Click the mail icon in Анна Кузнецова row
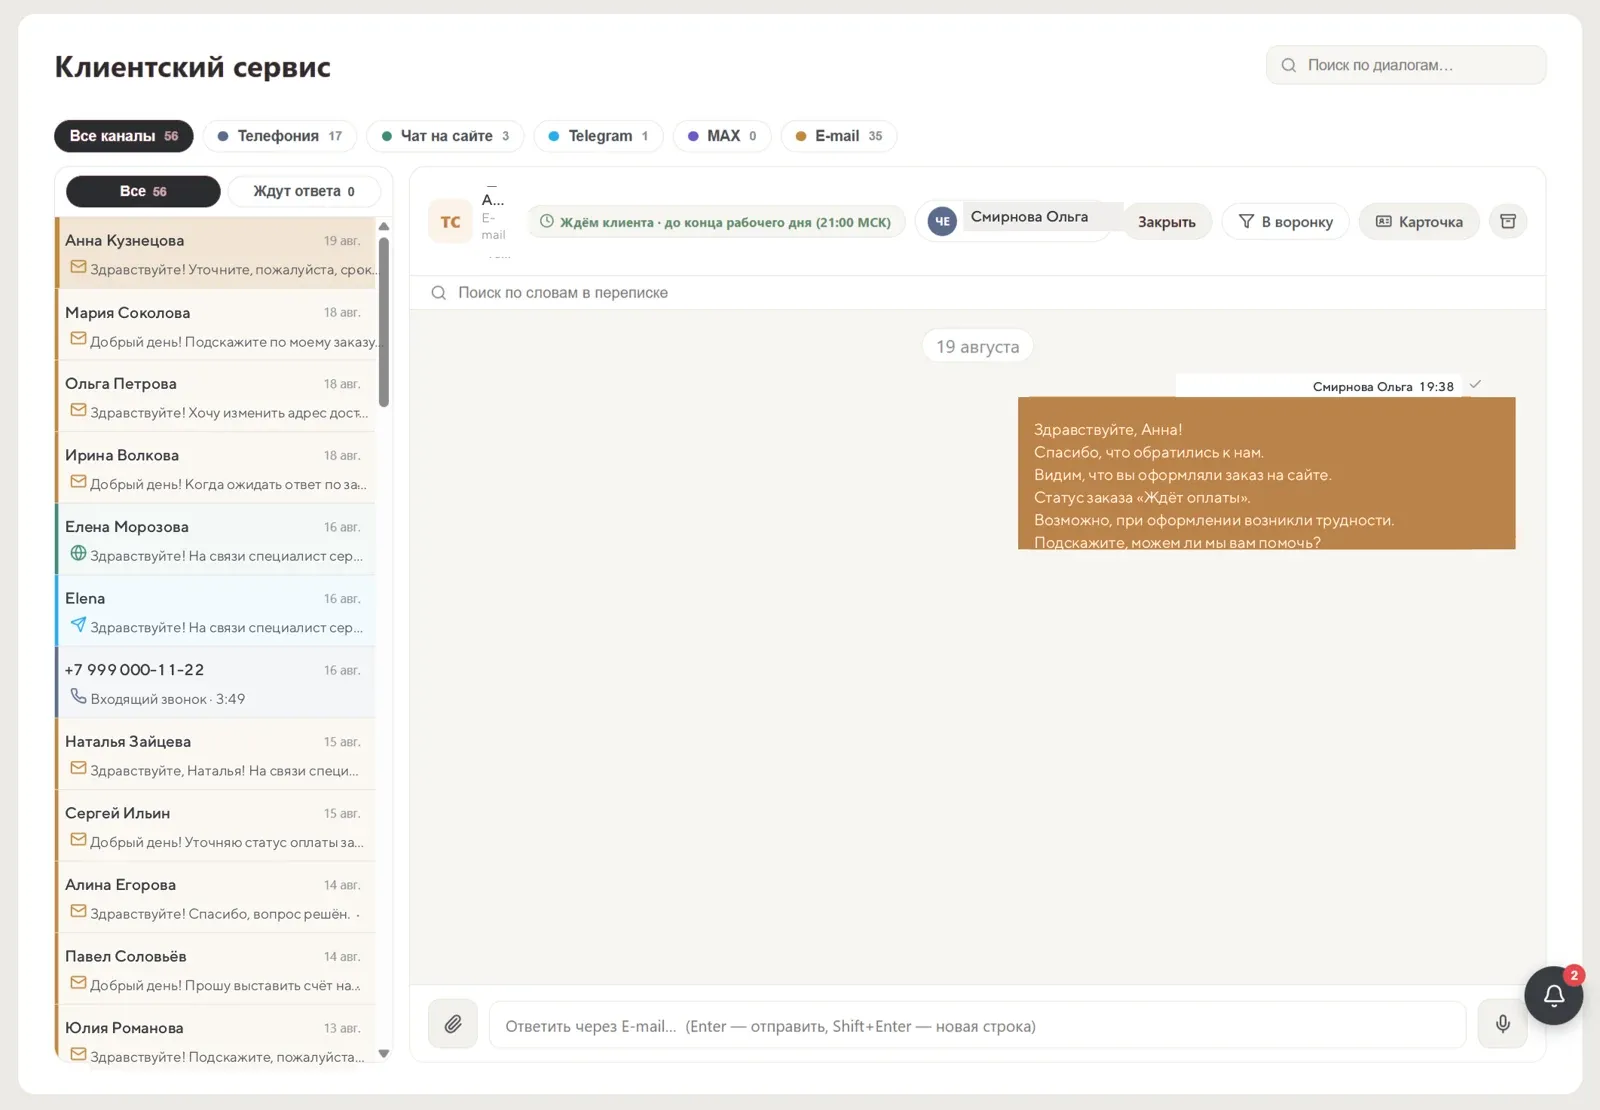The height and width of the screenshot is (1110, 1600). [x=78, y=267]
